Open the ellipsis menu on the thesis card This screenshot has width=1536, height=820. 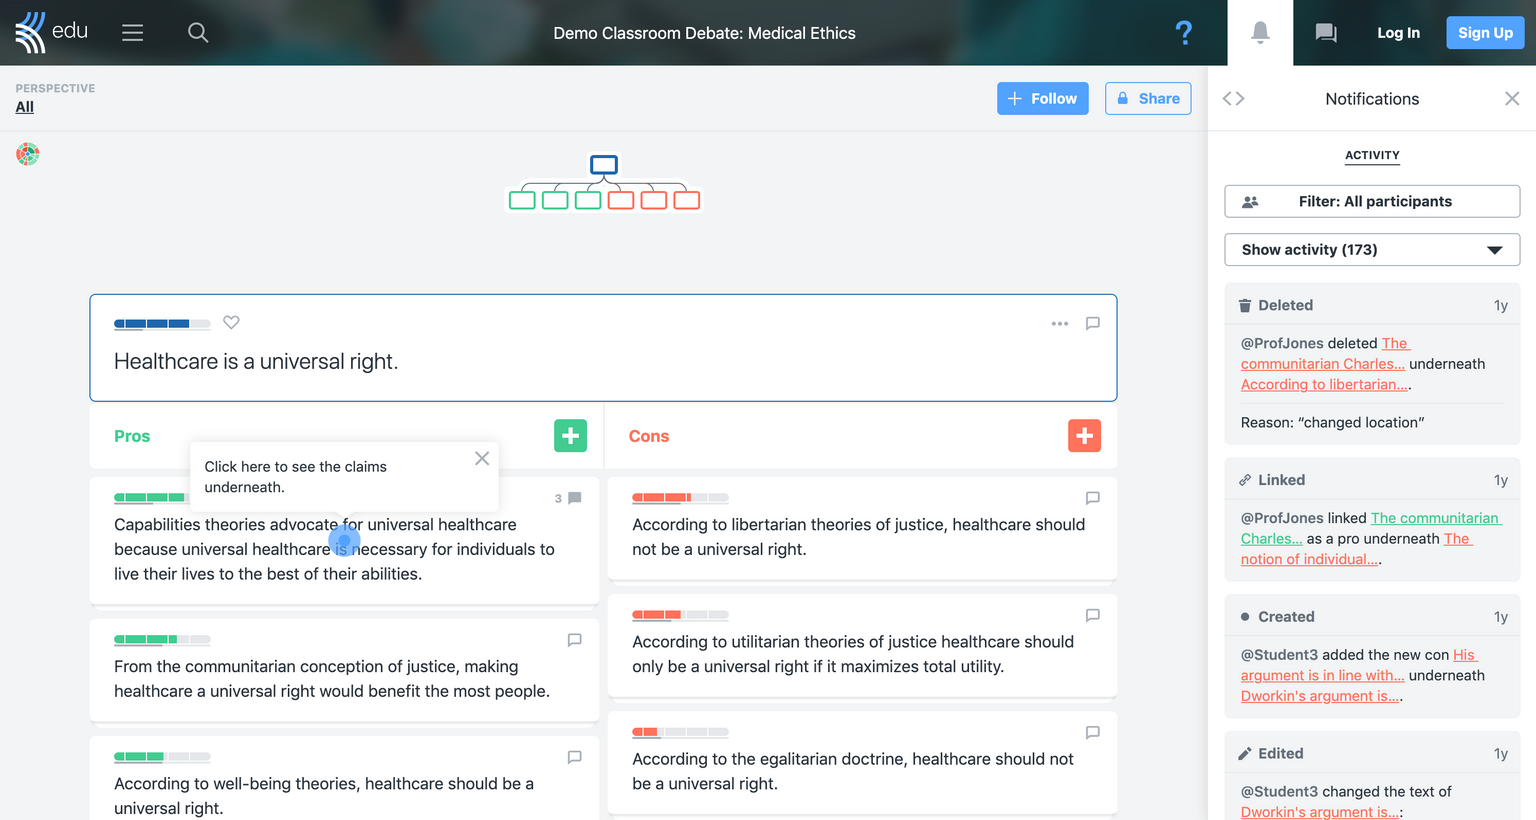(1059, 323)
